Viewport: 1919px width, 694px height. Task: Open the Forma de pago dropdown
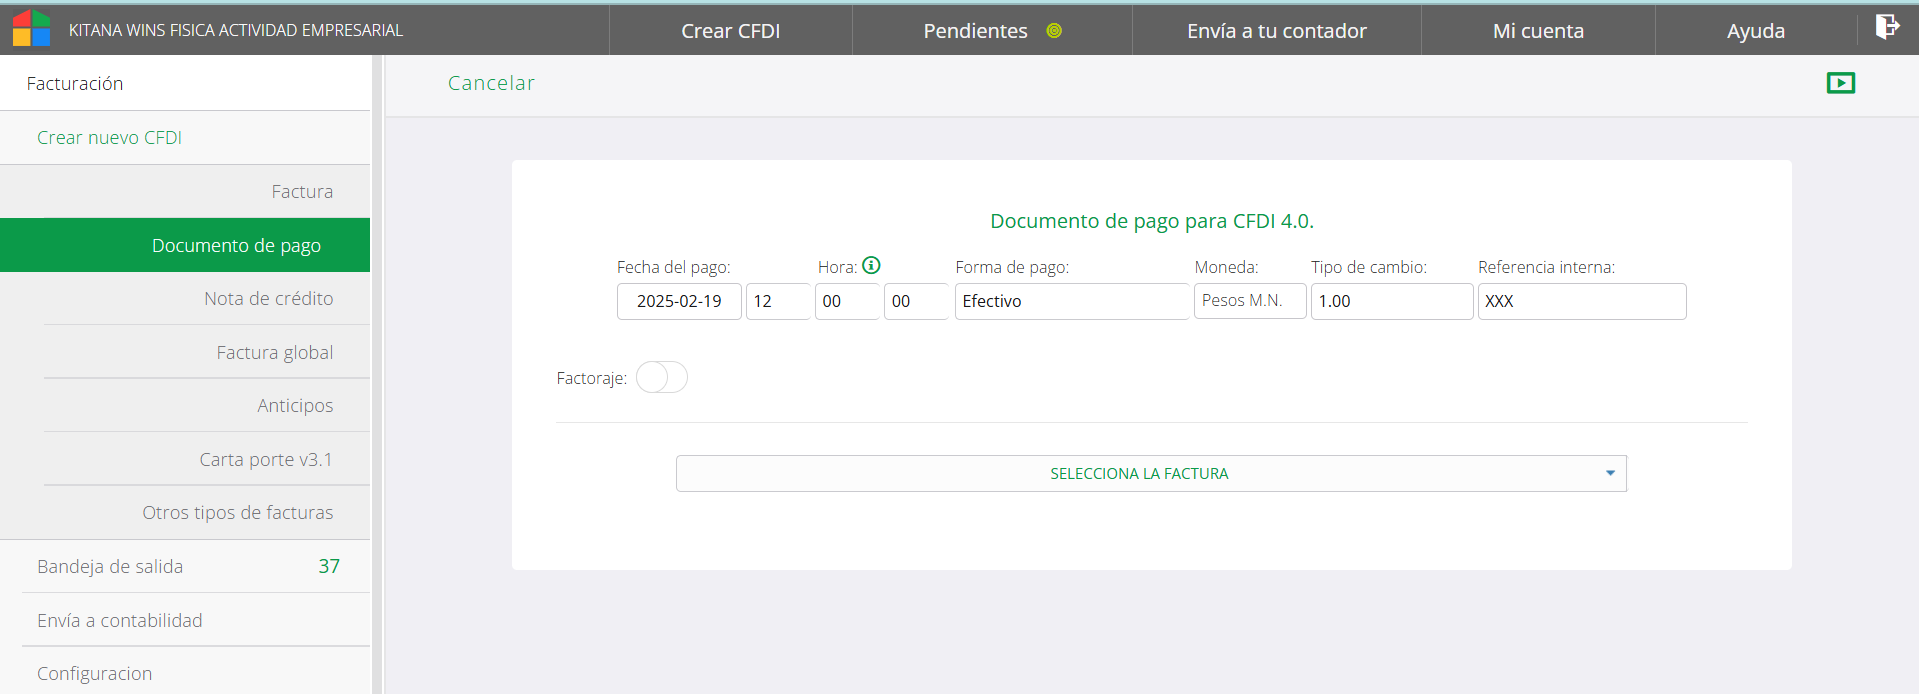pos(1070,301)
